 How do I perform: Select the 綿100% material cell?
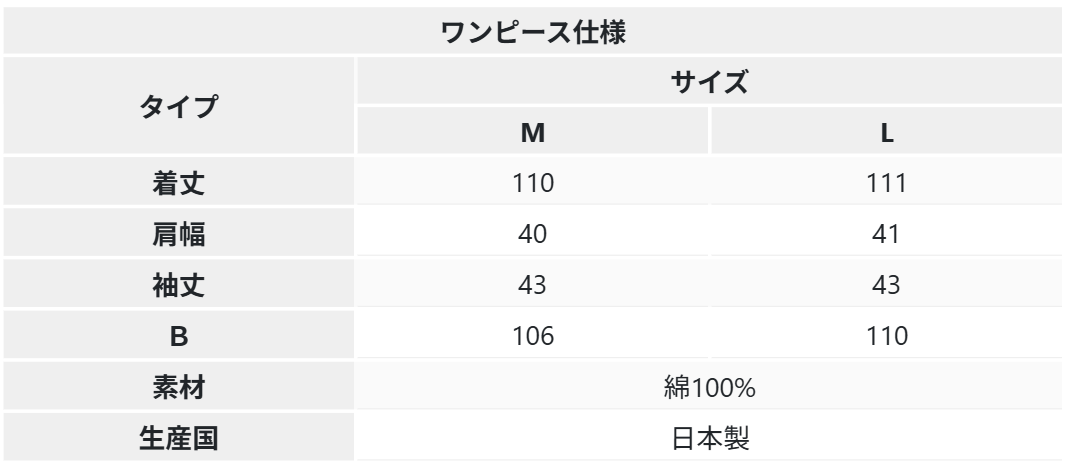[x=709, y=387]
